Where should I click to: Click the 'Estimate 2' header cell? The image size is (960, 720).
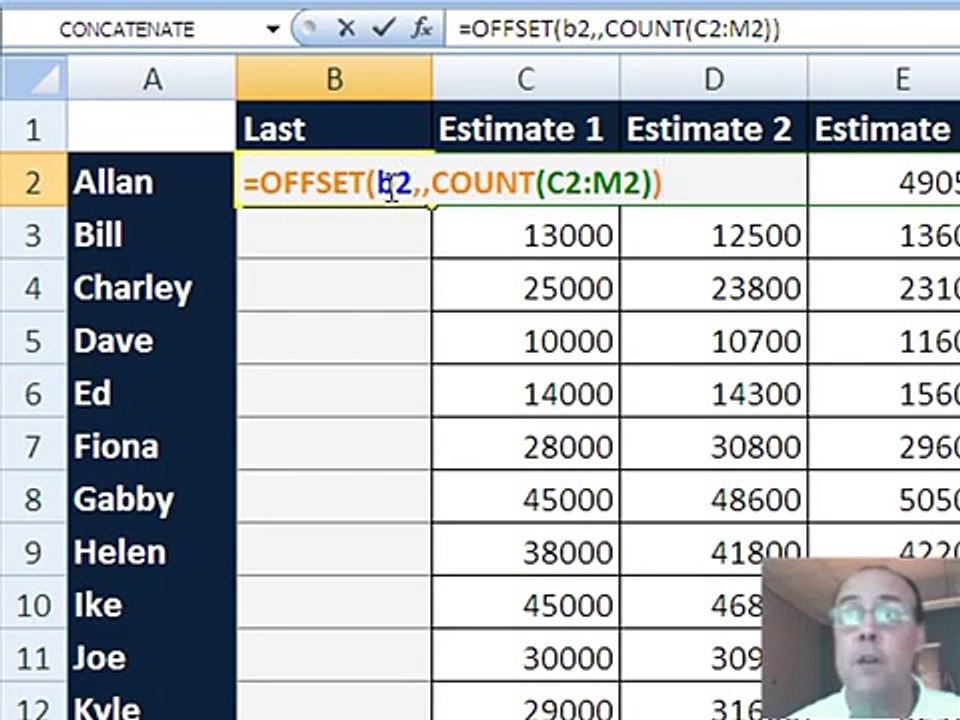coord(714,129)
